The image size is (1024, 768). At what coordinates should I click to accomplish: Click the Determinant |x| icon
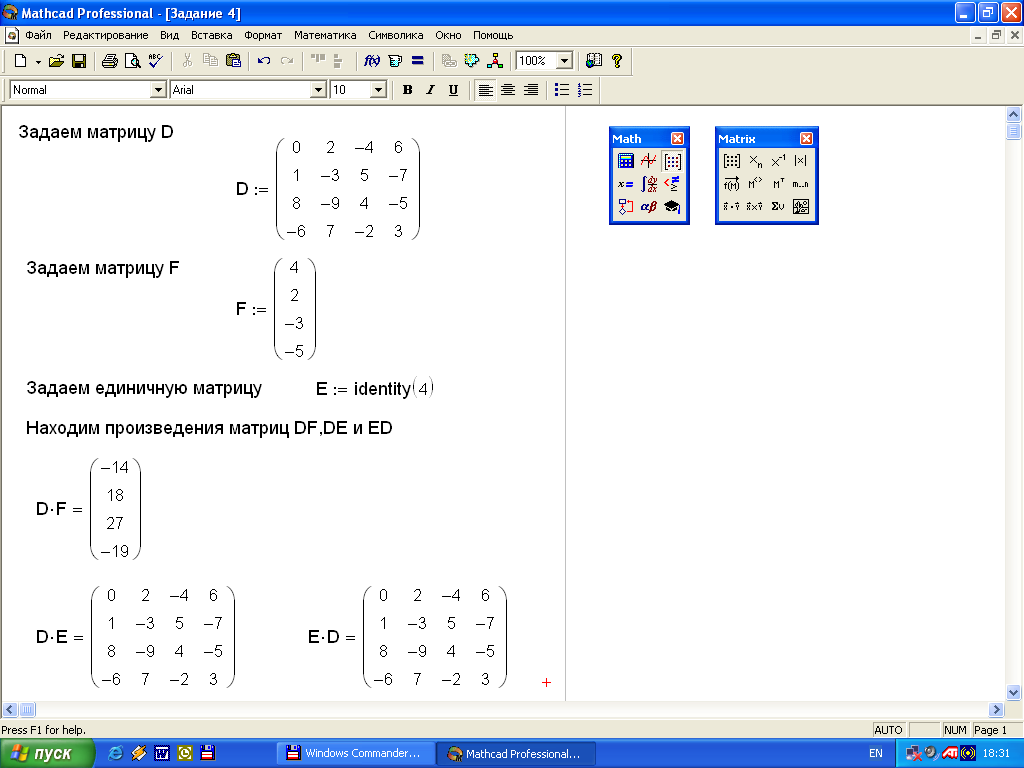(801, 161)
